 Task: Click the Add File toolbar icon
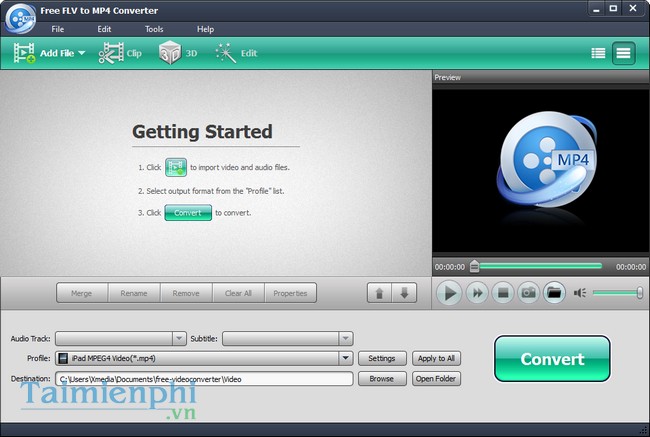[x=24, y=53]
